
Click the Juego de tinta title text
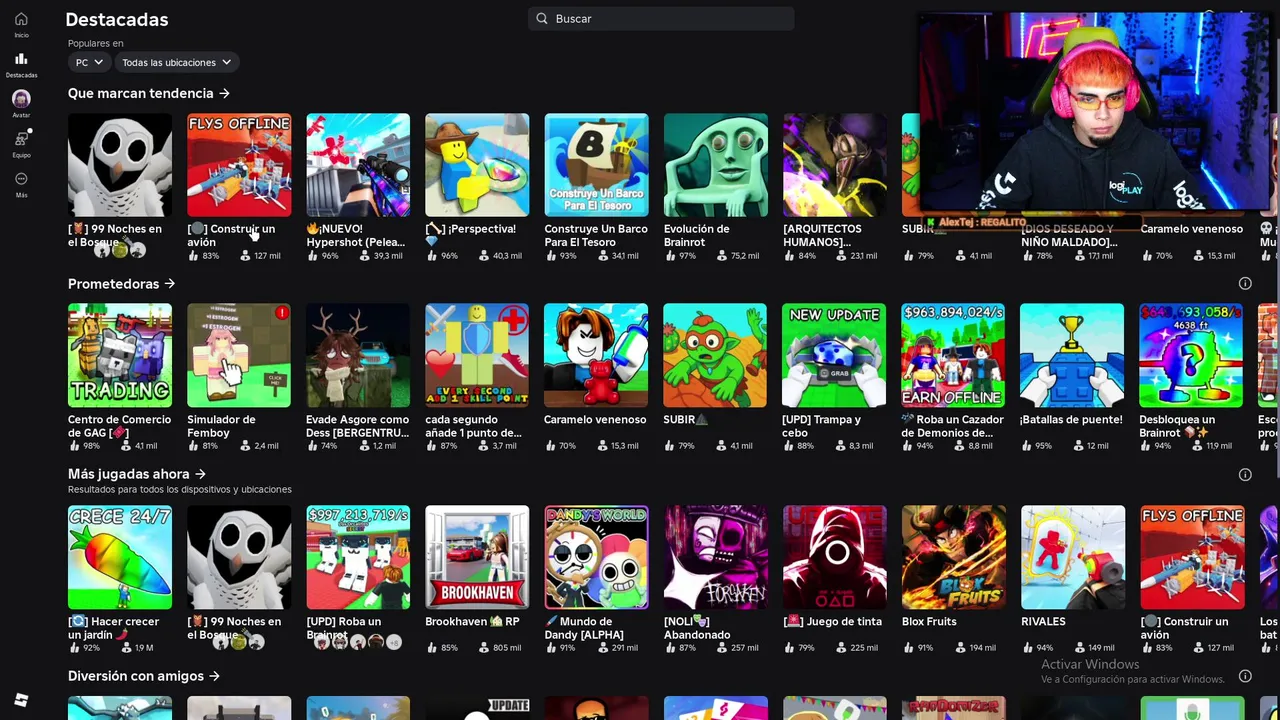click(x=832, y=621)
